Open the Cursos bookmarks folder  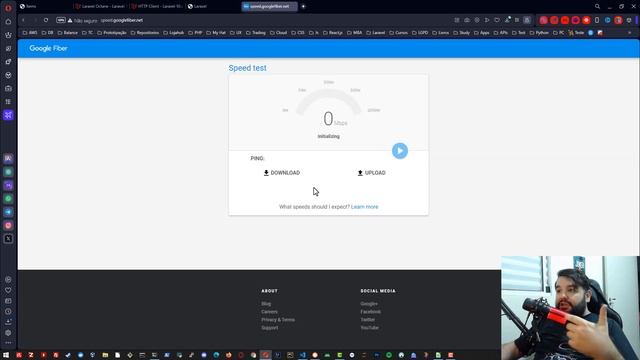pos(398,33)
